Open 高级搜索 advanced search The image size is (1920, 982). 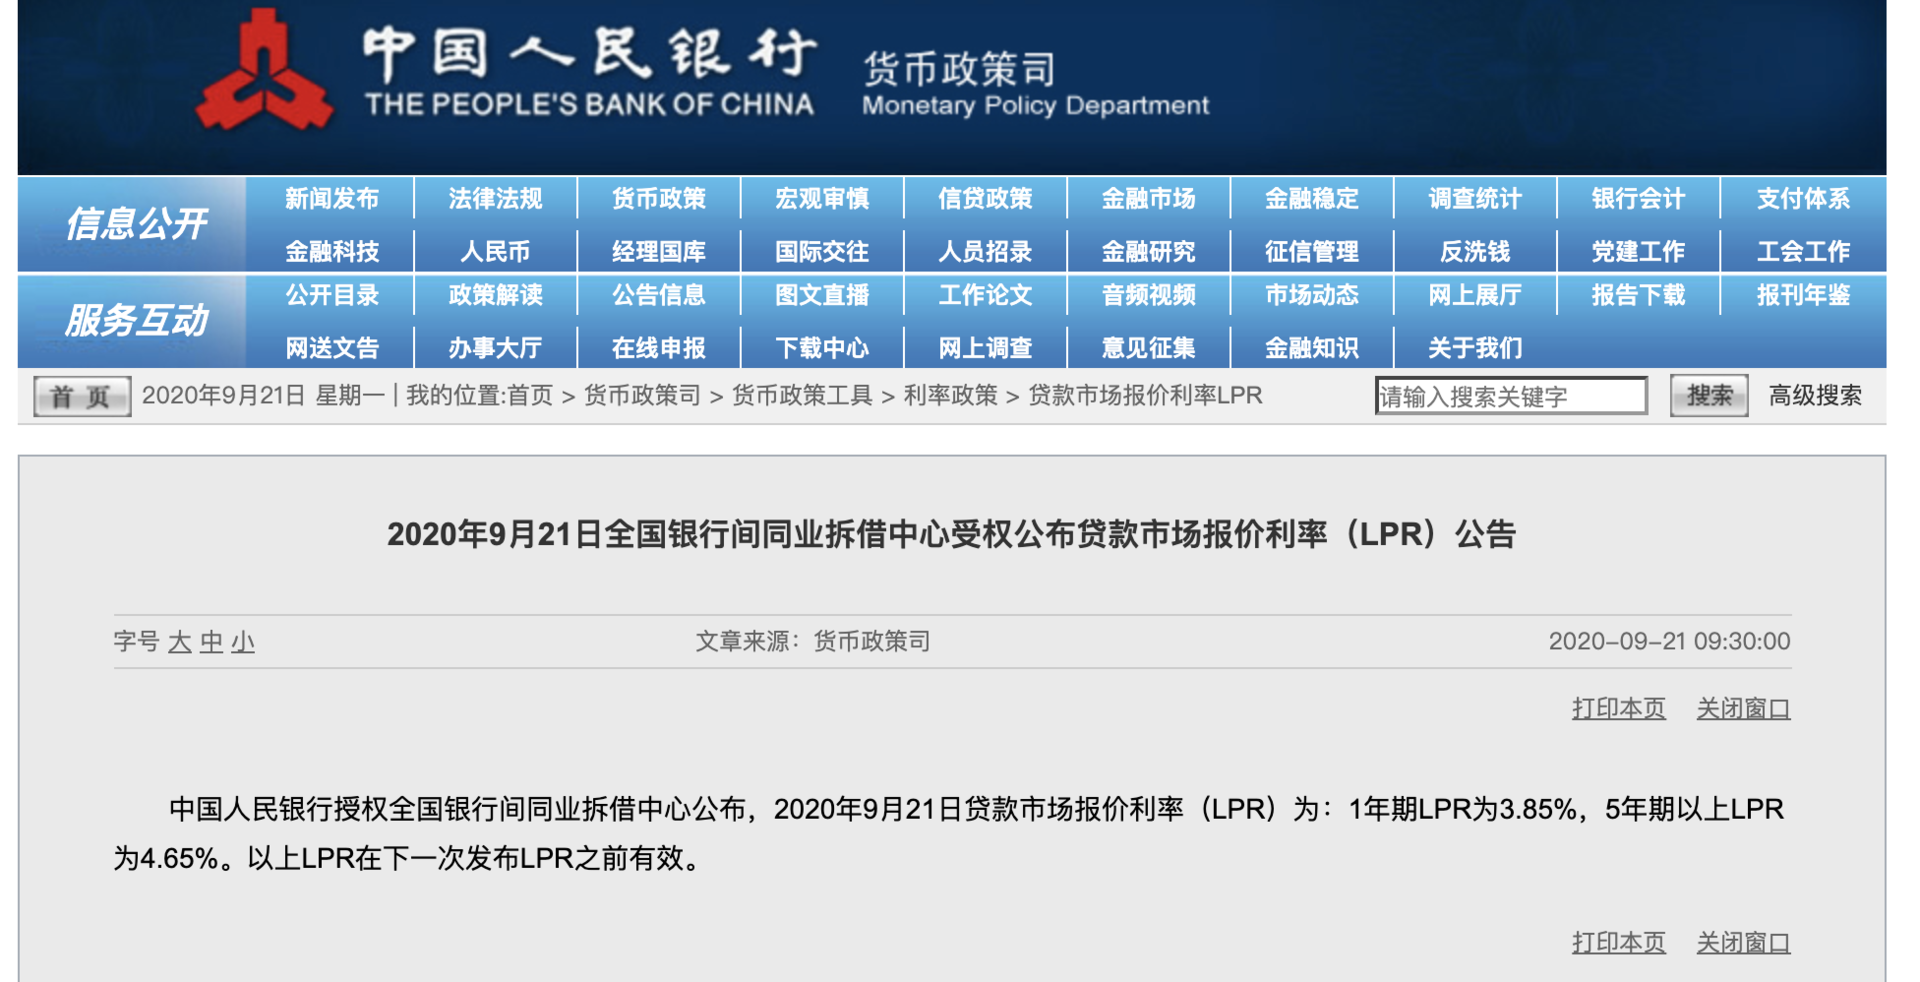click(x=1814, y=396)
